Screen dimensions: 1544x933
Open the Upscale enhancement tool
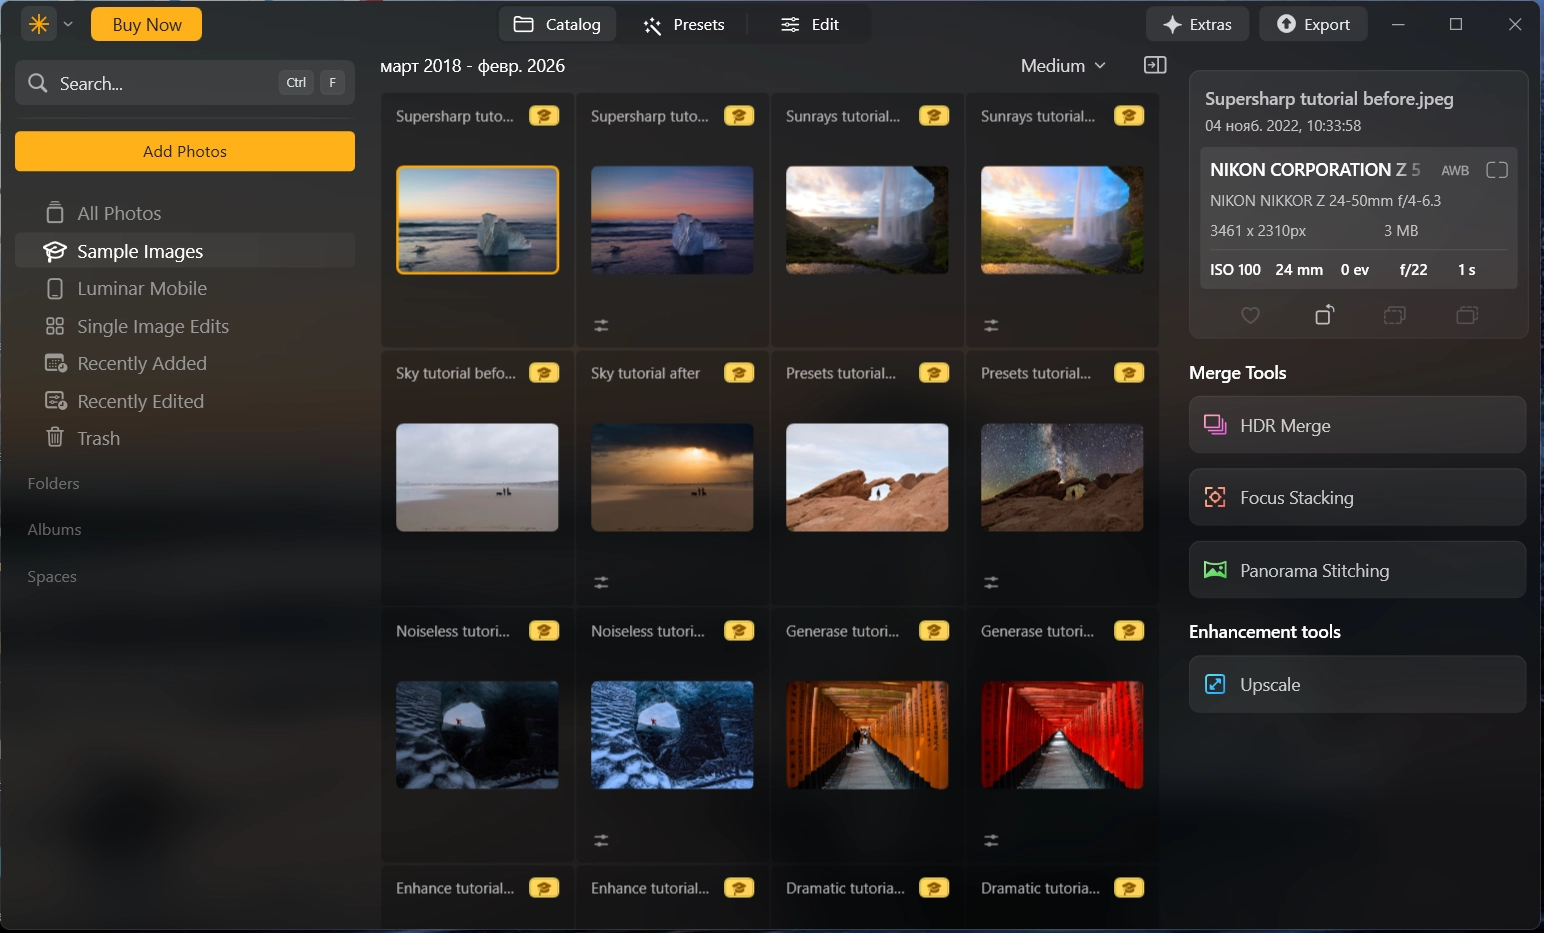[x=1357, y=684]
